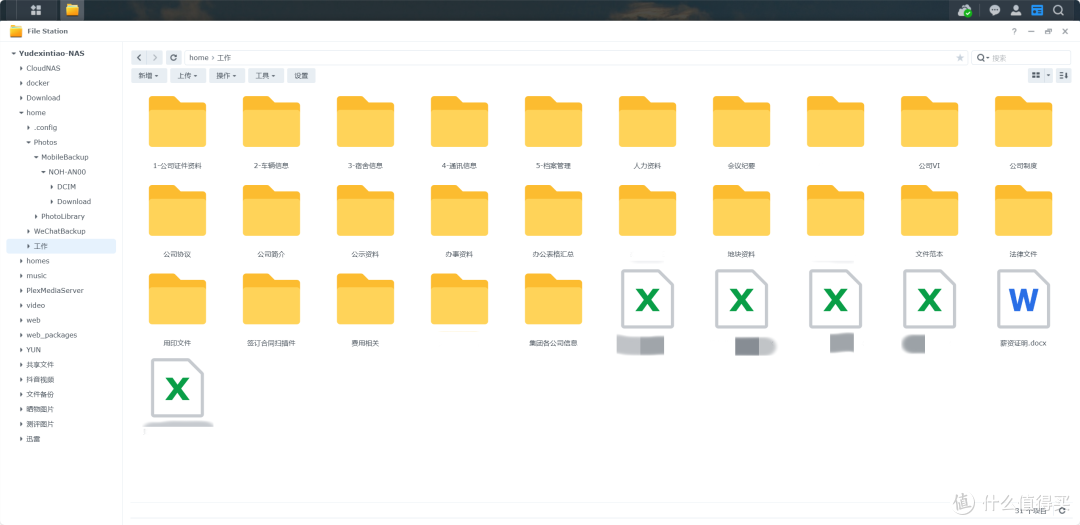
Task: Click home in the breadcrumb path
Action: (198, 58)
